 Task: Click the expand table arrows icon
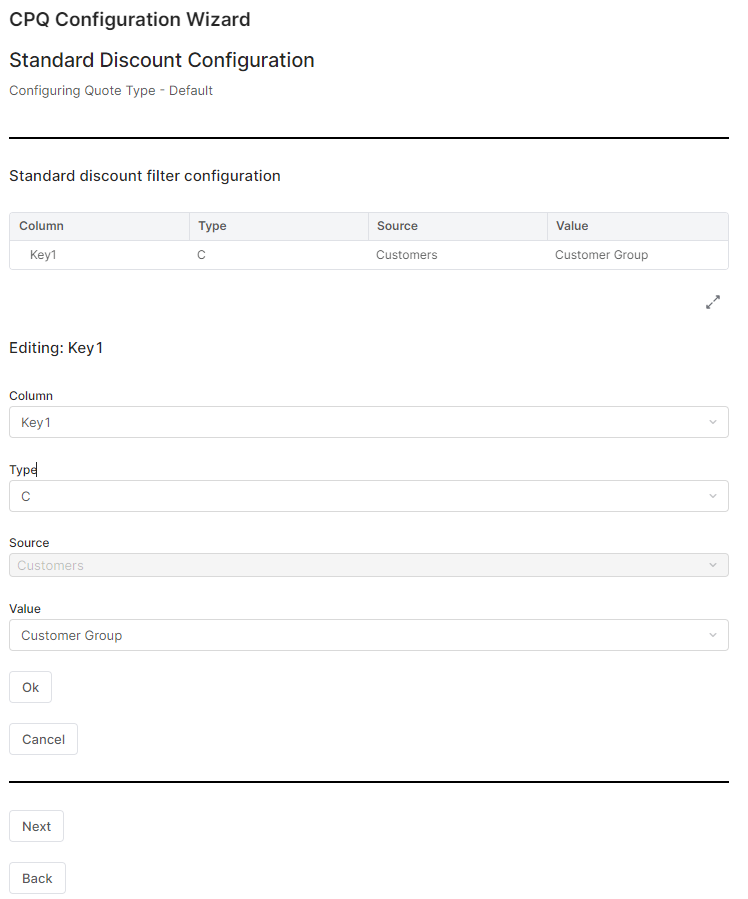pyautogui.click(x=713, y=302)
